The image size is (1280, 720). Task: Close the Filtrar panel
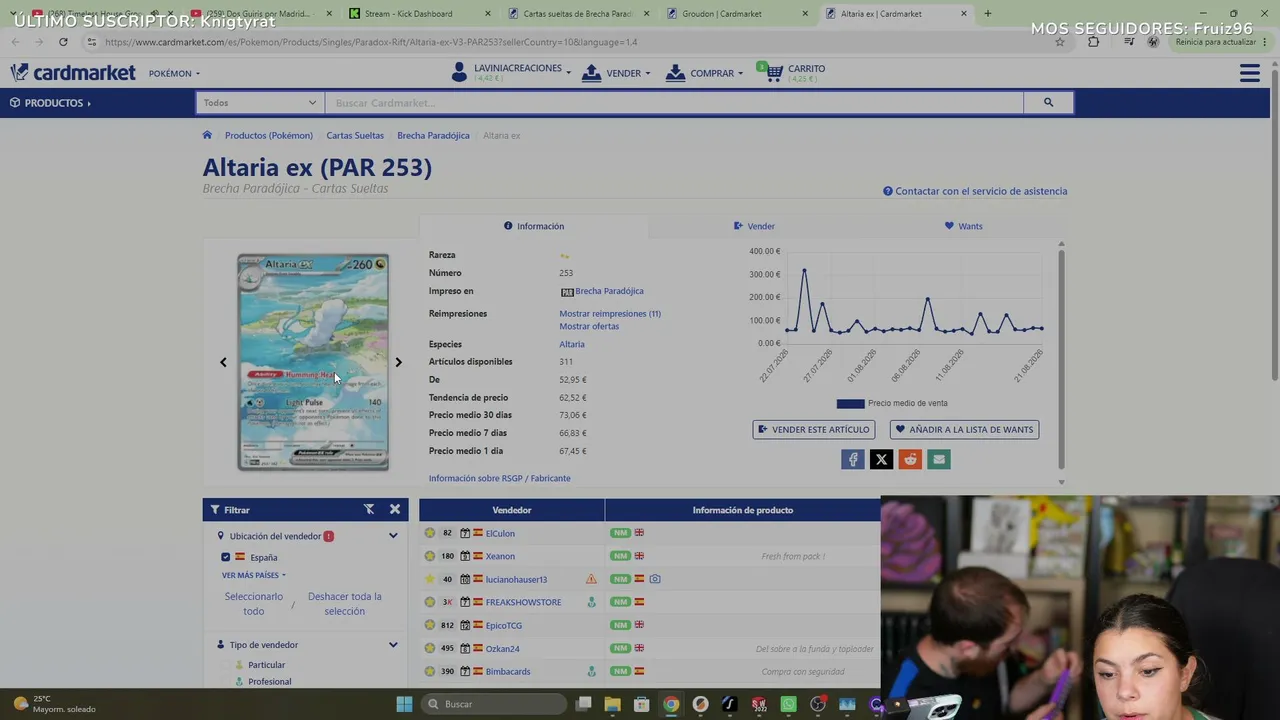395,509
